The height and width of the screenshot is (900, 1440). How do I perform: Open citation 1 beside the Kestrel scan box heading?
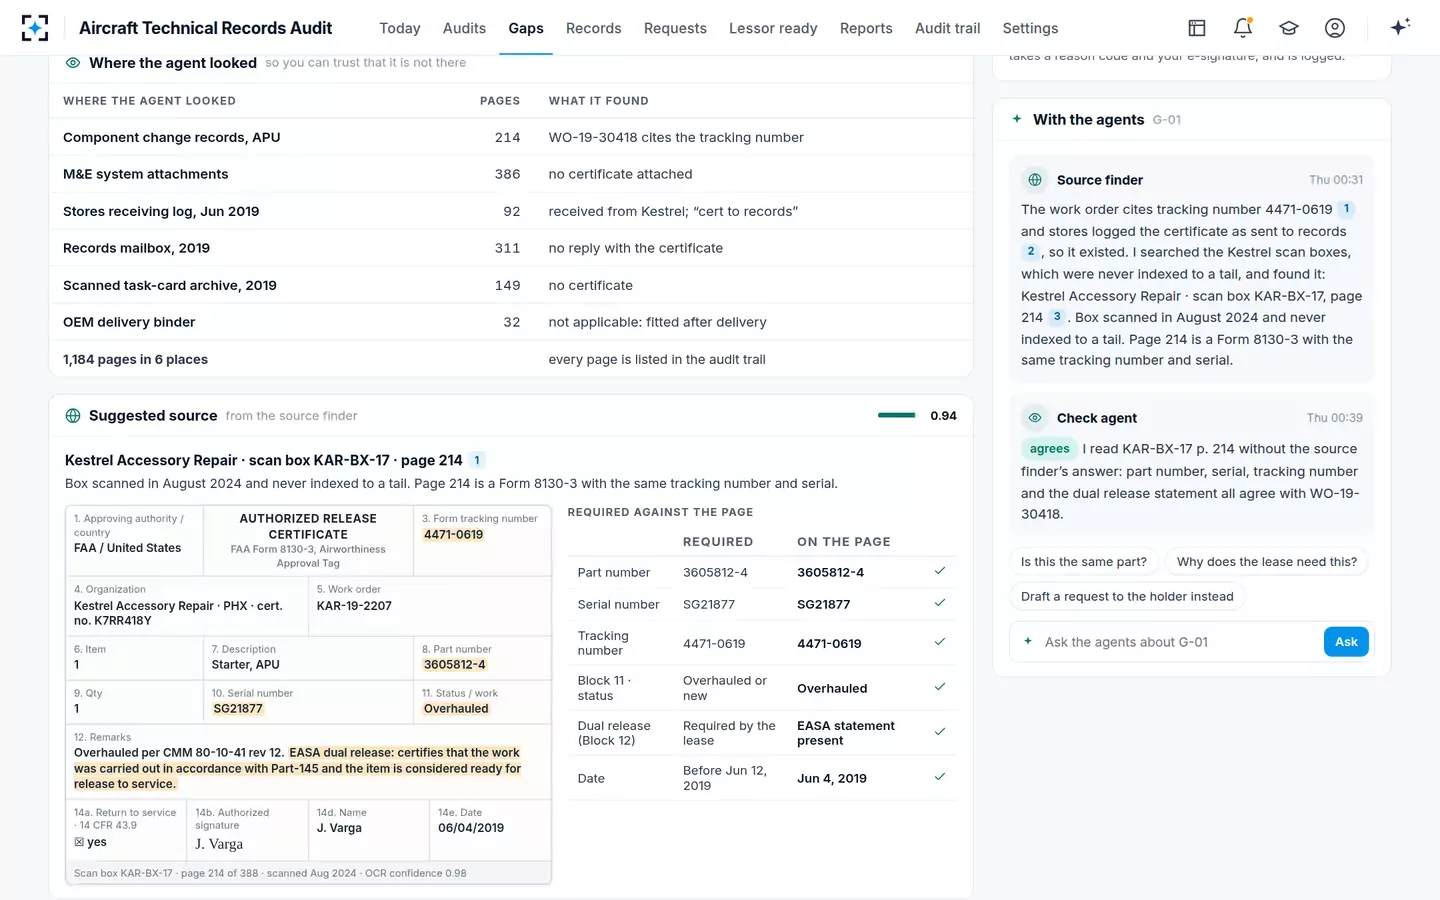click(477, 460)
